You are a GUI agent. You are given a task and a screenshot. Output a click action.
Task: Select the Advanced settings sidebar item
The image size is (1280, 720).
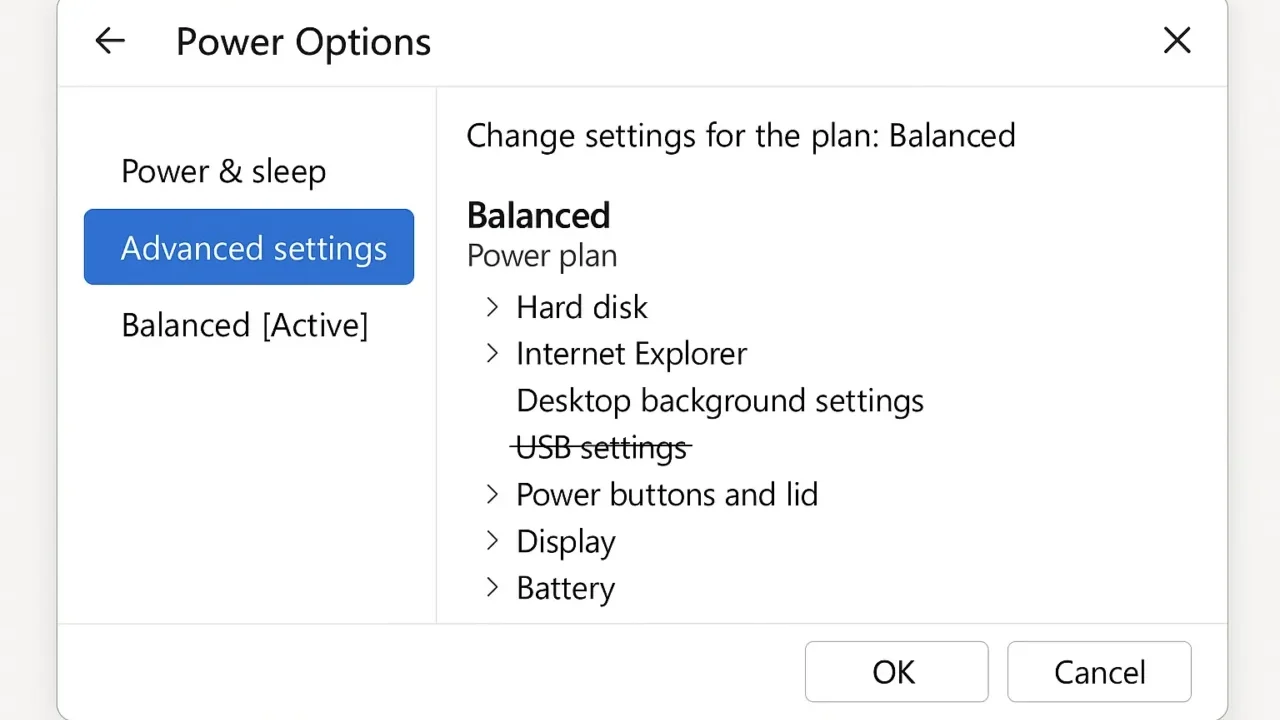pos(249,247)
